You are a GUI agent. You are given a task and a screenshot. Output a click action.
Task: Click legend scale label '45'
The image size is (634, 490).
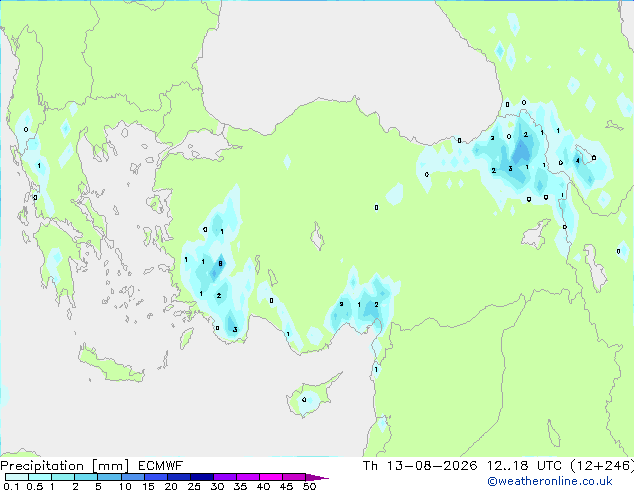(286, 486)
